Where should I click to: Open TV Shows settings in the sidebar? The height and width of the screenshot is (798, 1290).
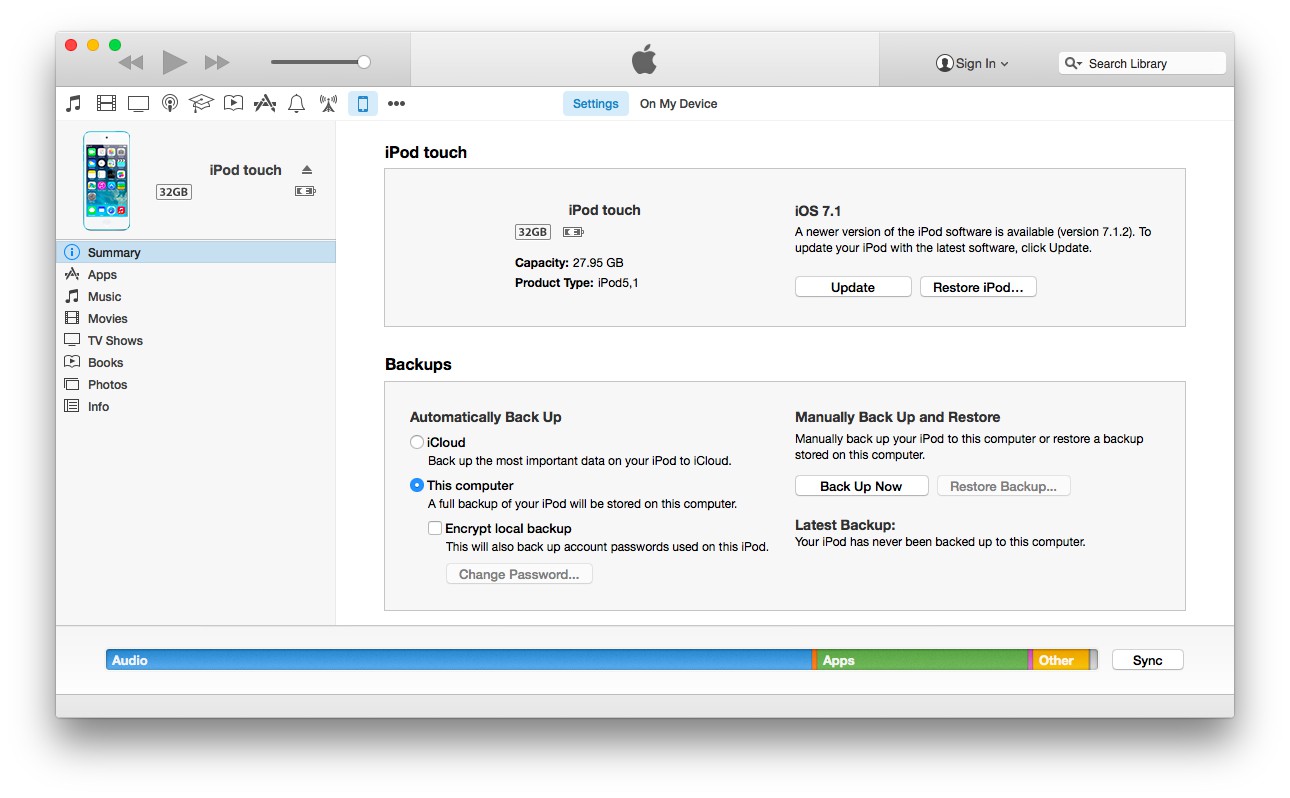tap(196, 340)
